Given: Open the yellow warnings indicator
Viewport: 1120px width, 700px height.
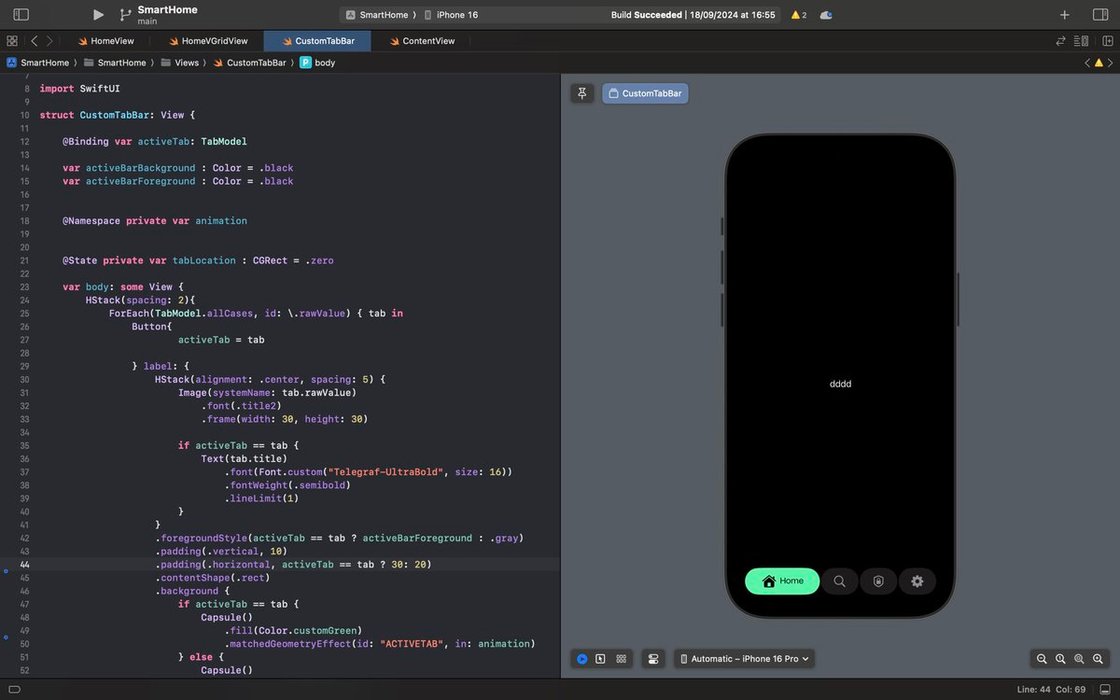Looking at the screenshot, I should coord(799,14).
